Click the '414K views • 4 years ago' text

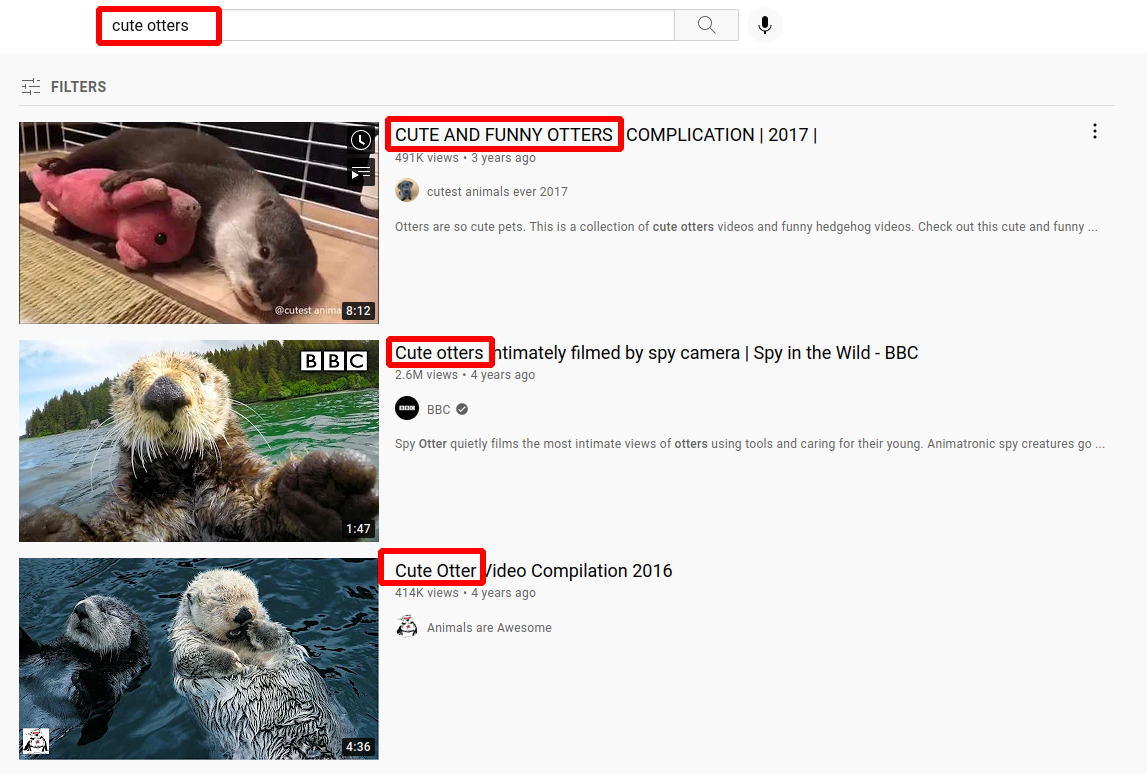click(x=465, y=593)
